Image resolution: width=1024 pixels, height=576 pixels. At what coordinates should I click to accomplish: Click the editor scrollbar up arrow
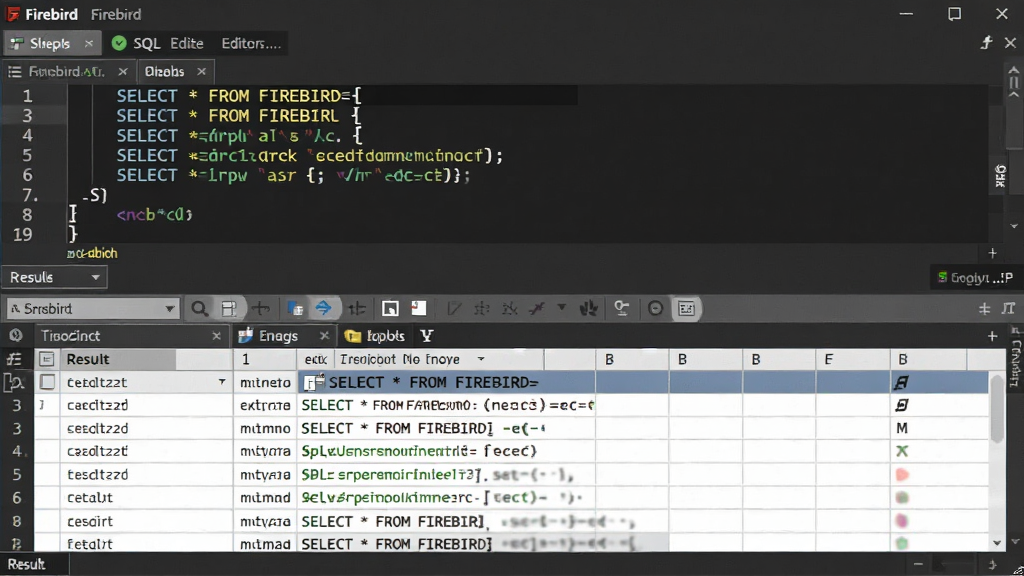pyautogui.click(x=1014, y=71)
